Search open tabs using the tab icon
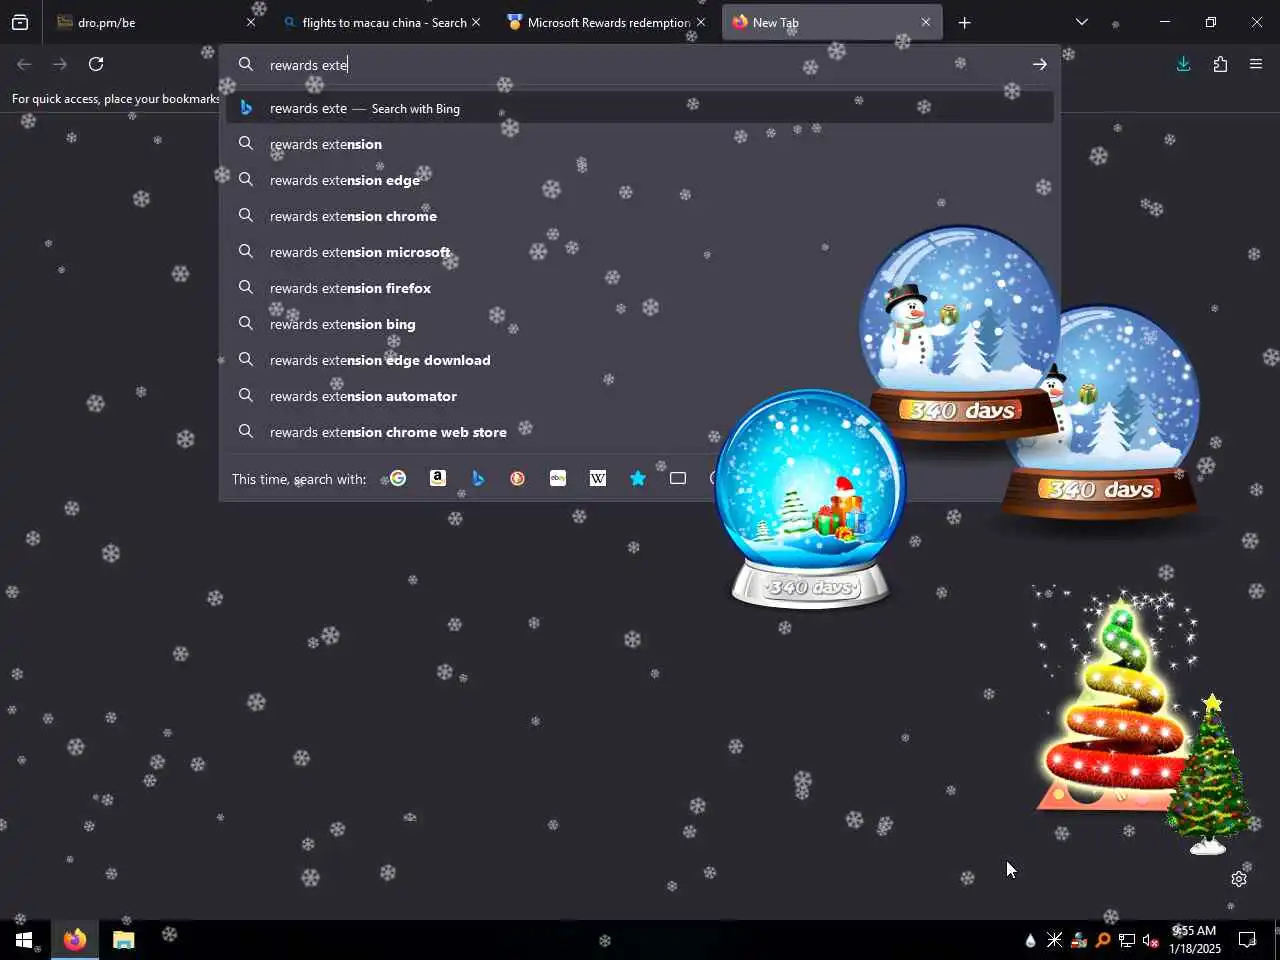The image size is (1280, 960). tap(678, 478)
